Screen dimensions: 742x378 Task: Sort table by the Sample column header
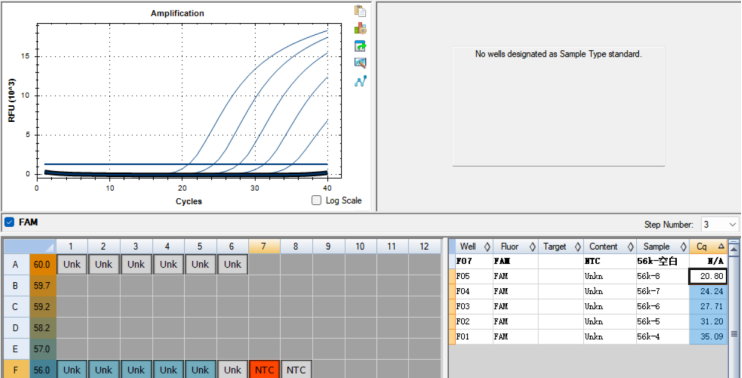pyautogui.click(x=663, y=246)
